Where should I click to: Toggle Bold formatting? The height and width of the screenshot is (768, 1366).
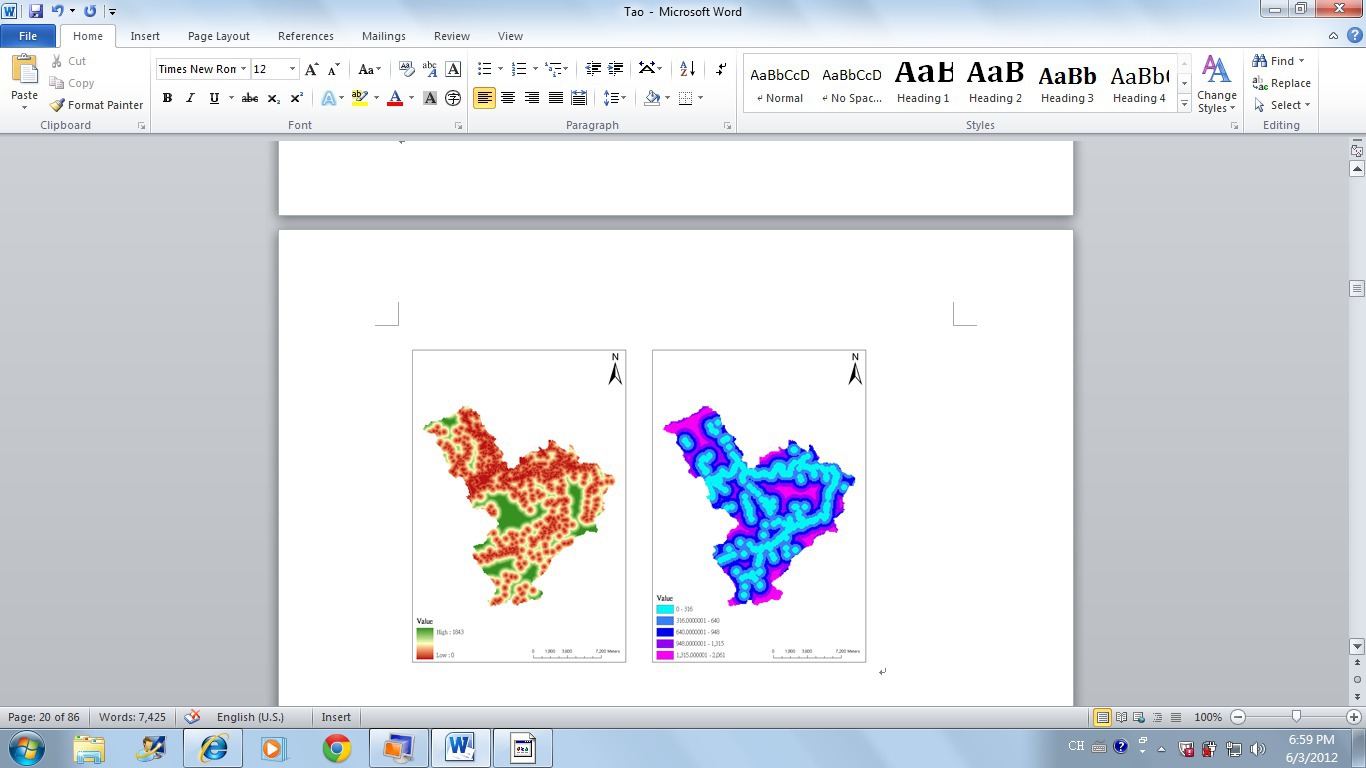point(167,98)
